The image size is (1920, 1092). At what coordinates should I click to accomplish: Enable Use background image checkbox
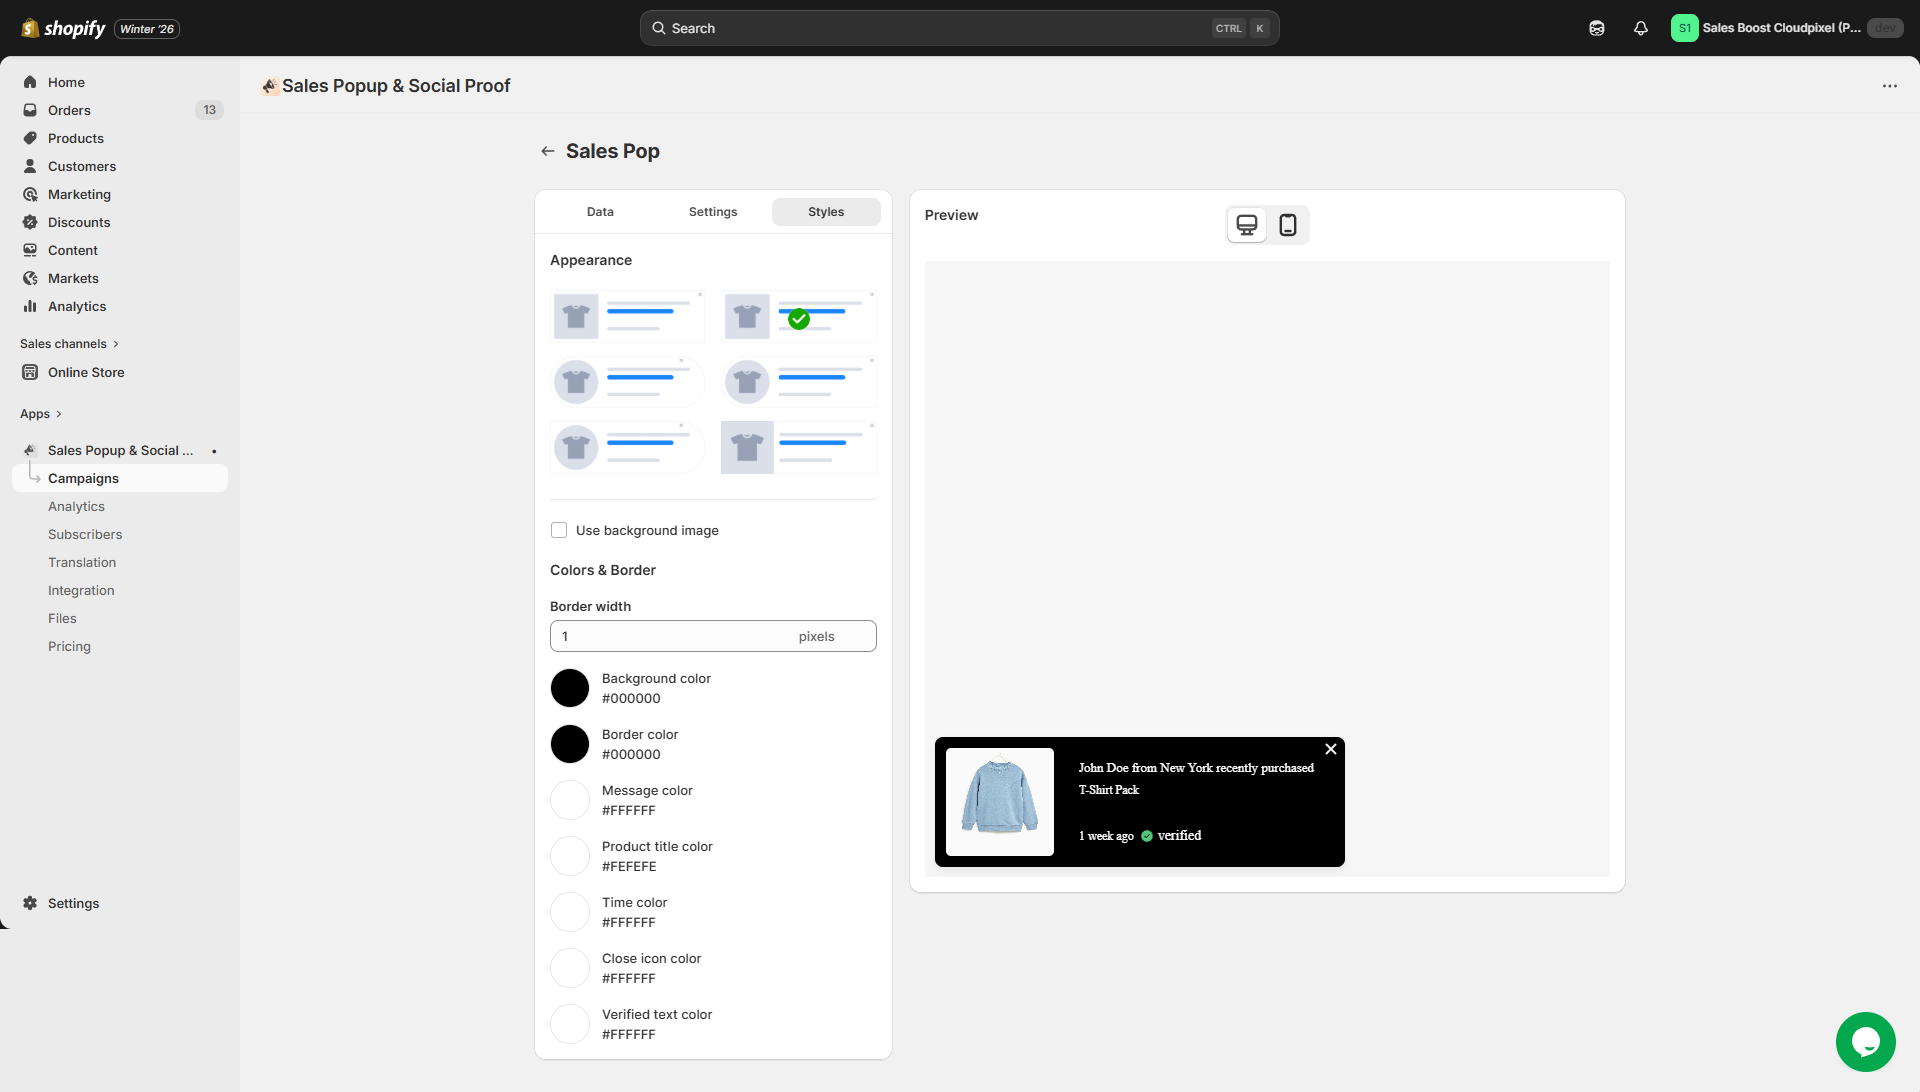559,530
